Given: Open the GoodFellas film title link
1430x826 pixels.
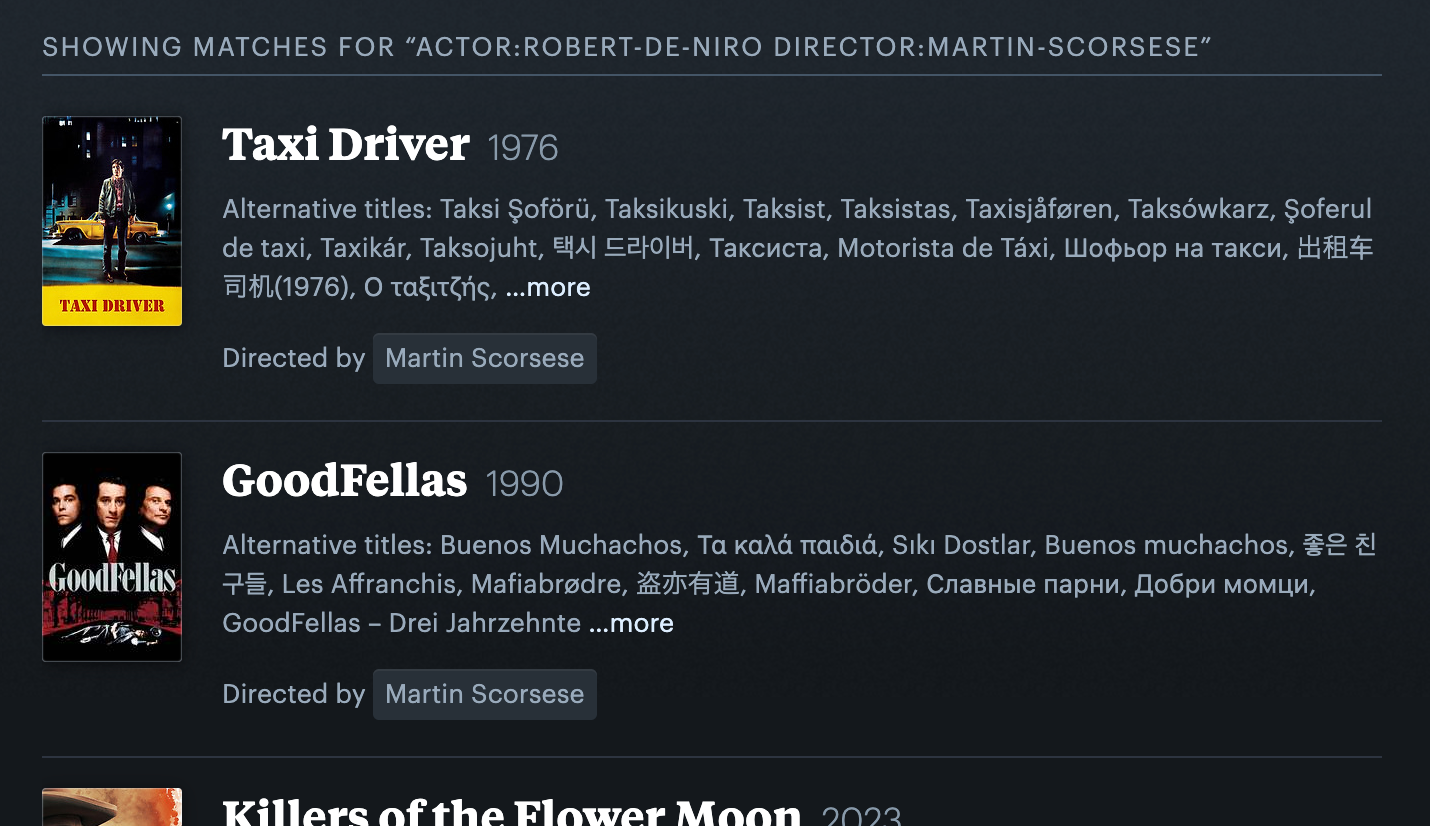Looking at the screenshot, I should coord(344,482).
